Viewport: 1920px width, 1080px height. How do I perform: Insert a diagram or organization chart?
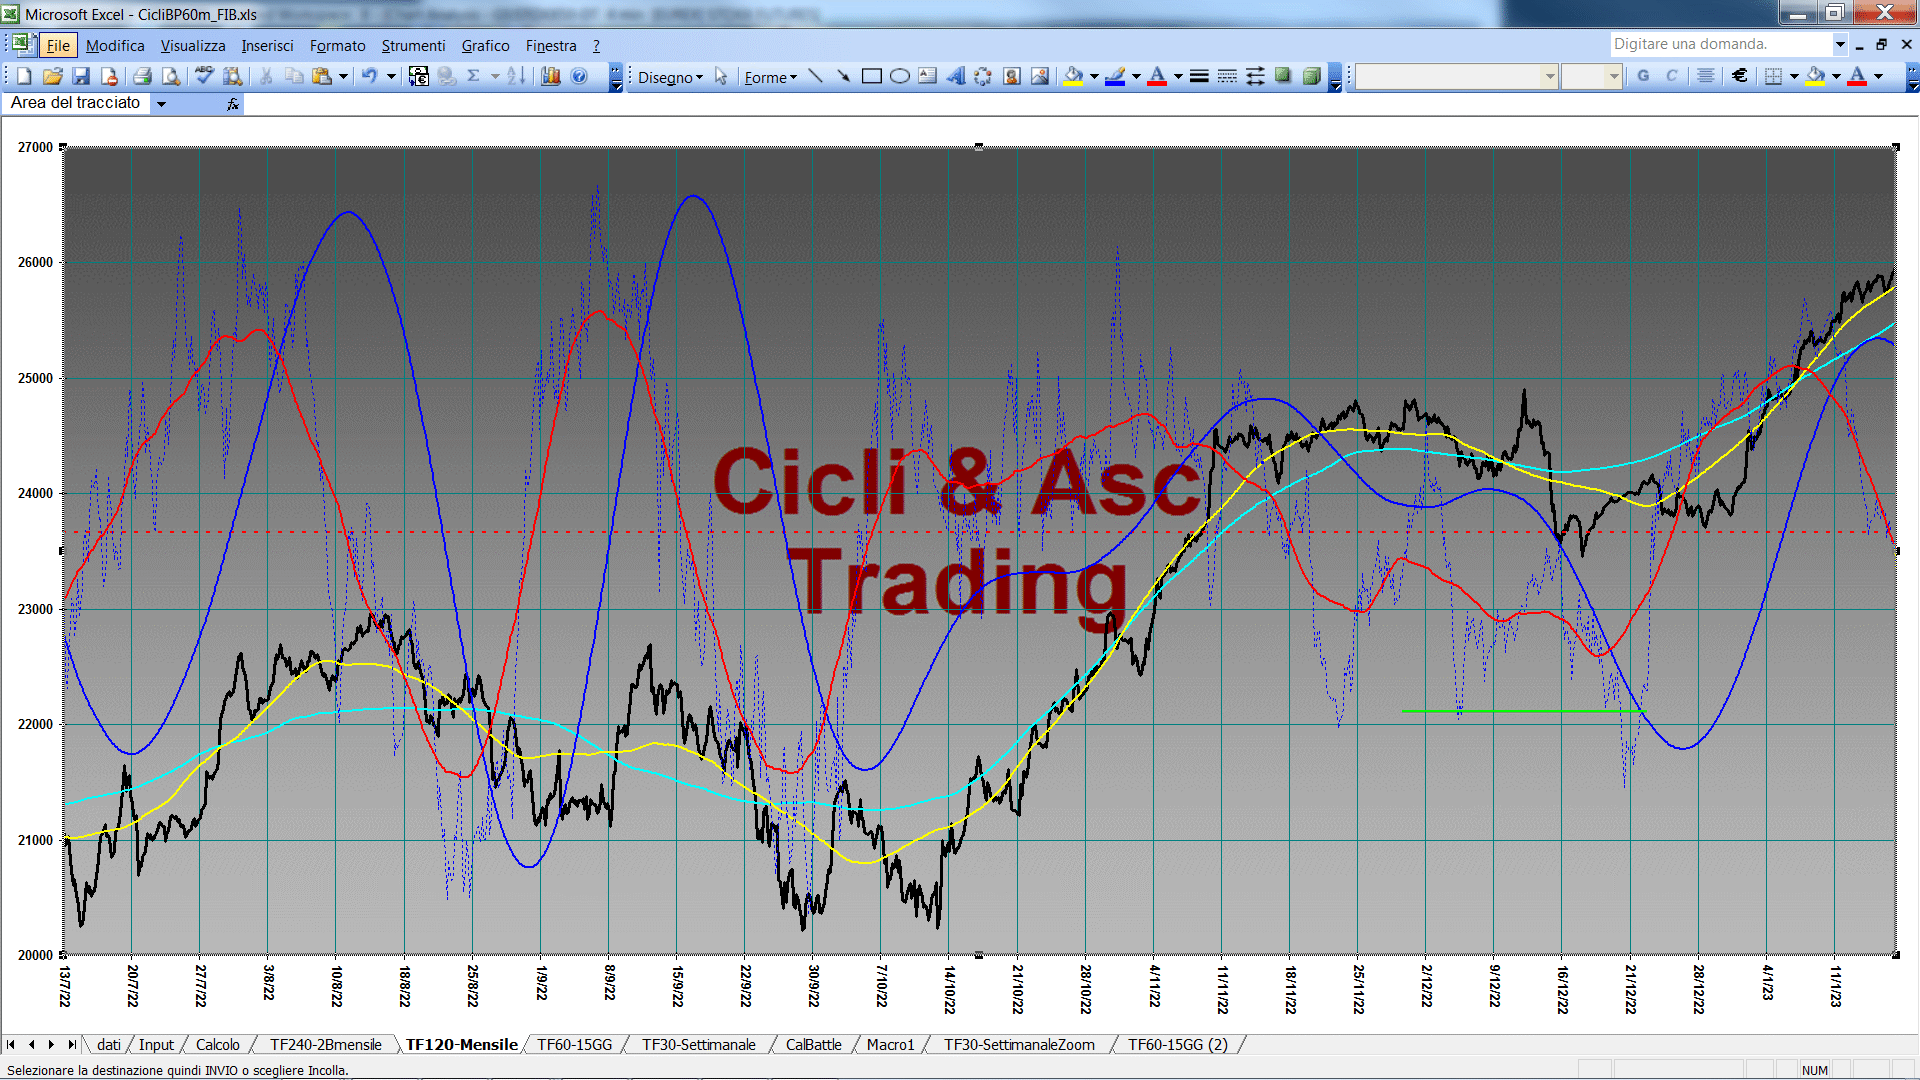point(983,76)
